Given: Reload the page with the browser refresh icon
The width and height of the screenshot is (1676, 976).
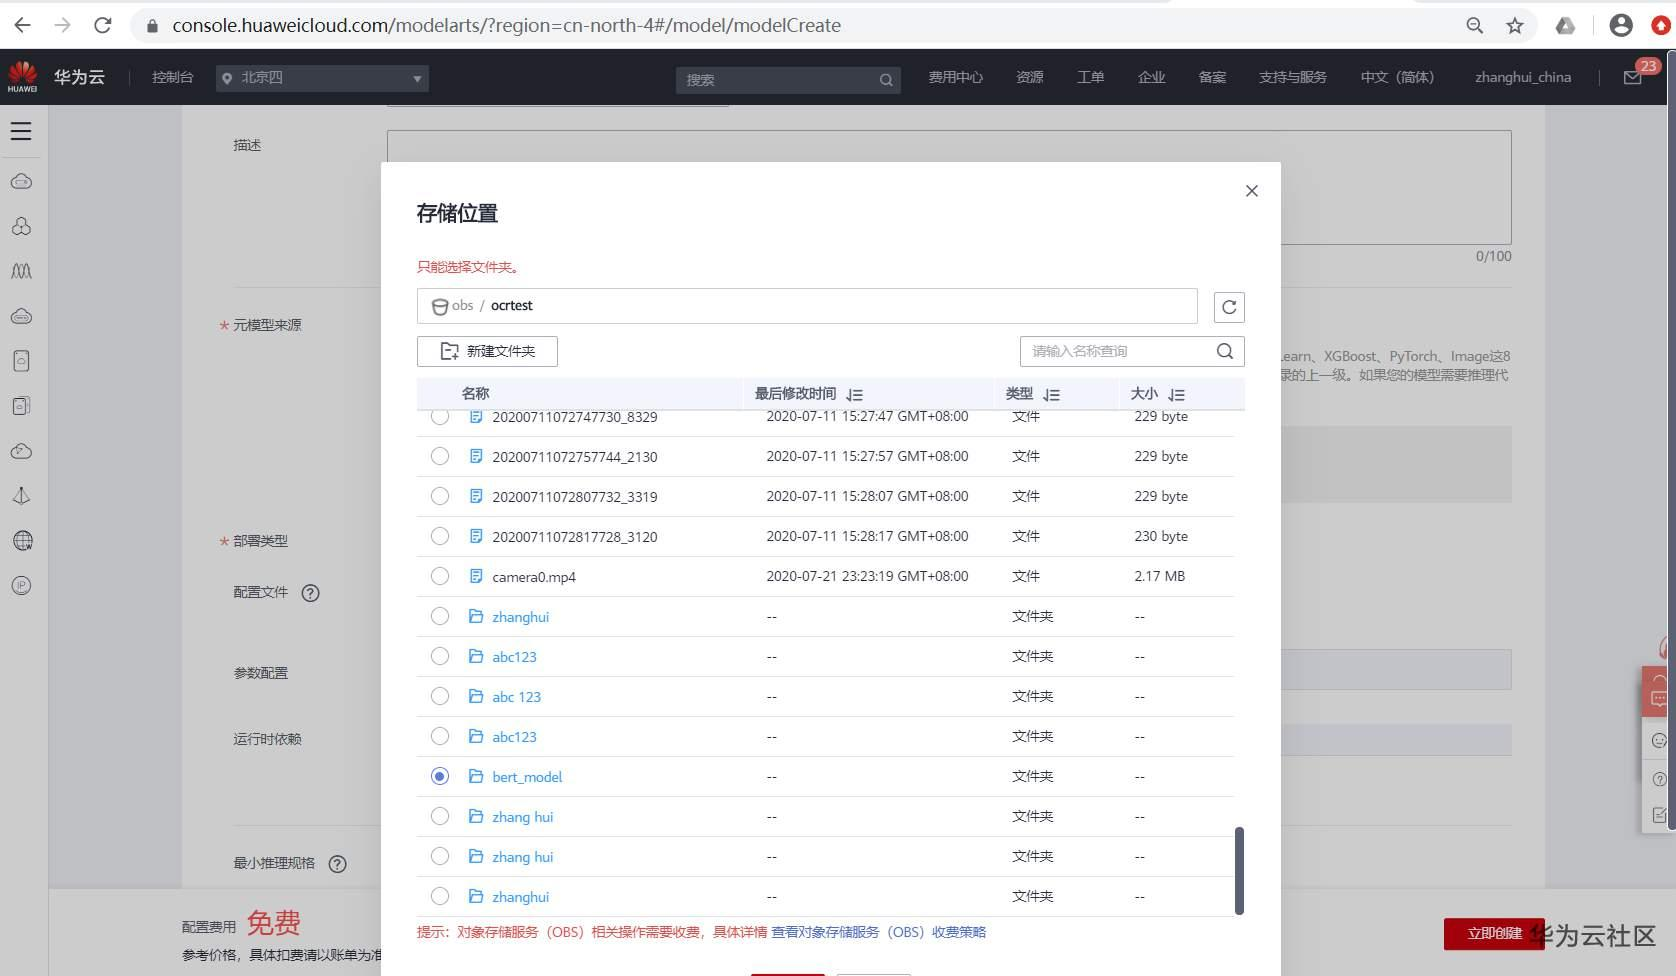Looking at the screenshot, I should click(x=102, y=25).
